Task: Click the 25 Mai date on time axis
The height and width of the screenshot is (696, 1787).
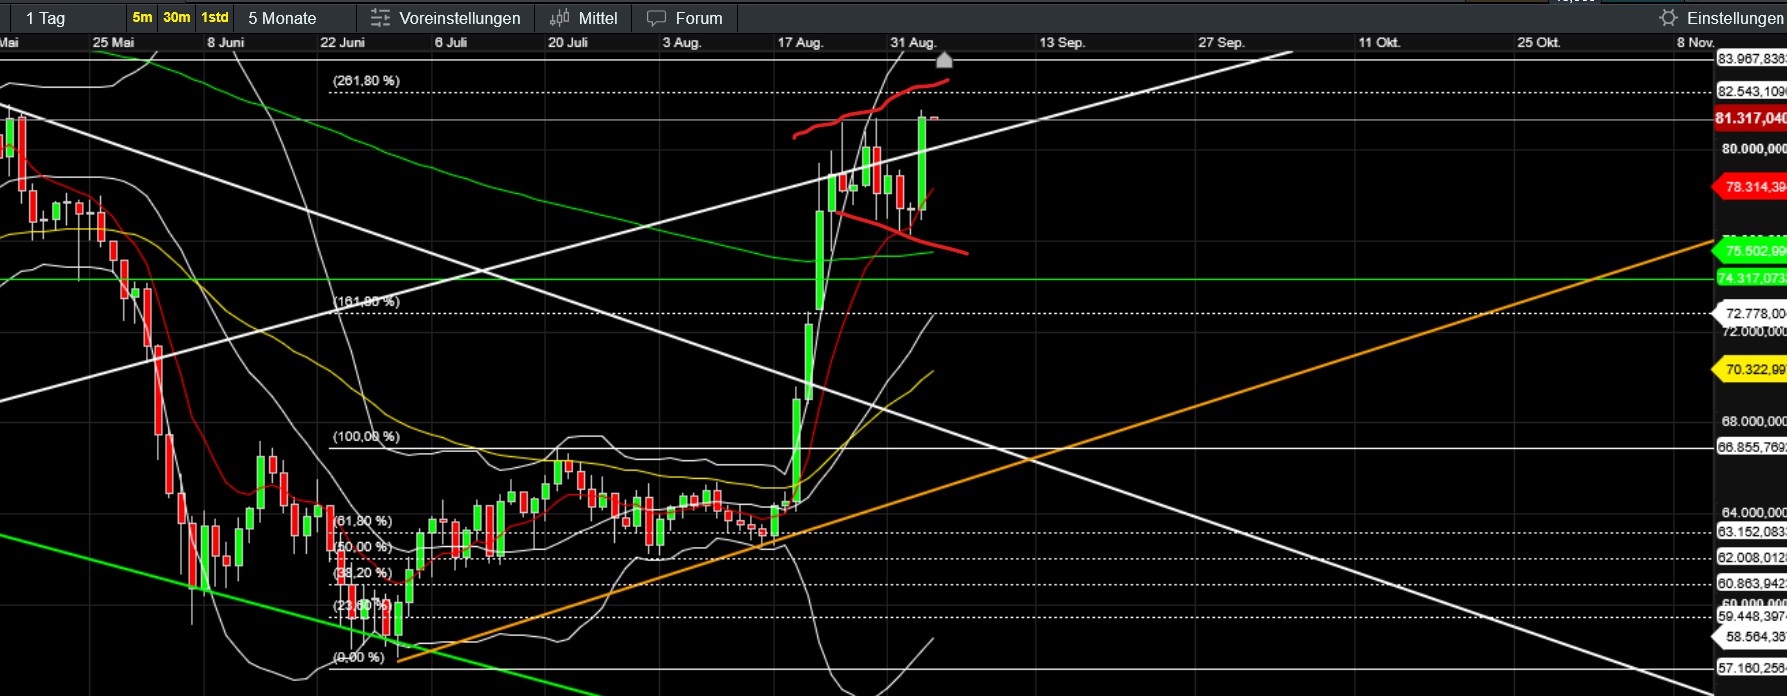Action: (x=113, y=42)
